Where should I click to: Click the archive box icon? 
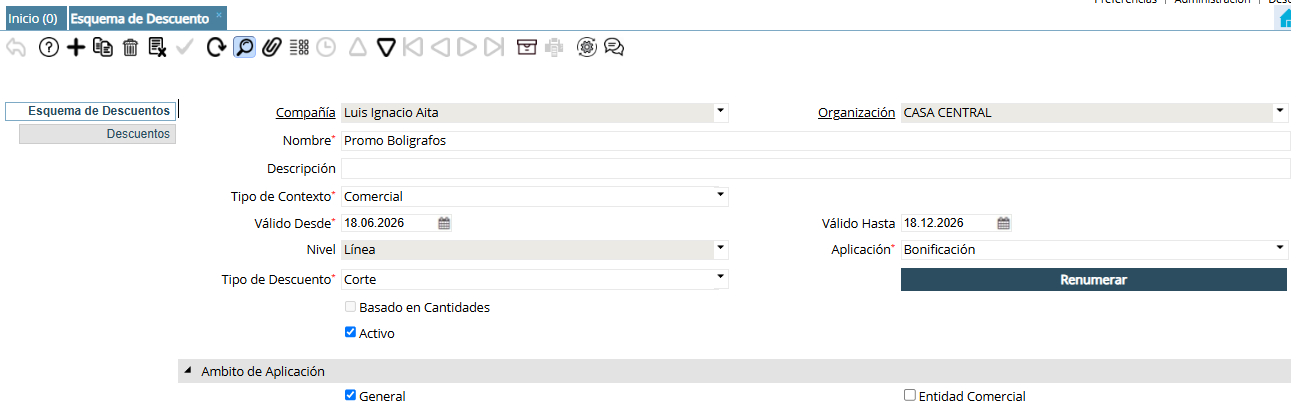pyautogui.click(x=527, y=47)
